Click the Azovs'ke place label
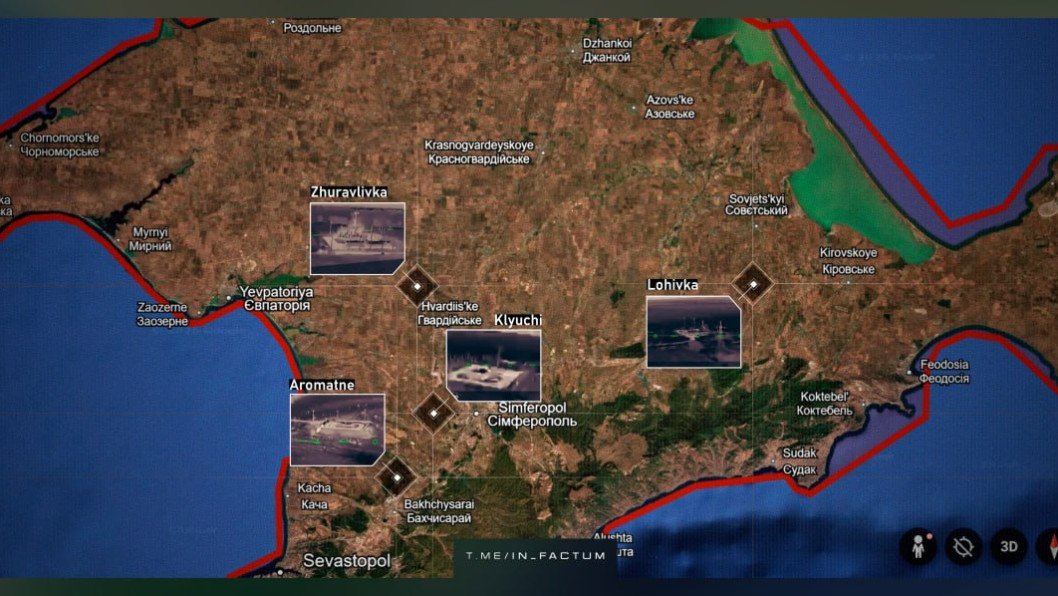Viewport: 1058px width, 596px height. [669, 107]
